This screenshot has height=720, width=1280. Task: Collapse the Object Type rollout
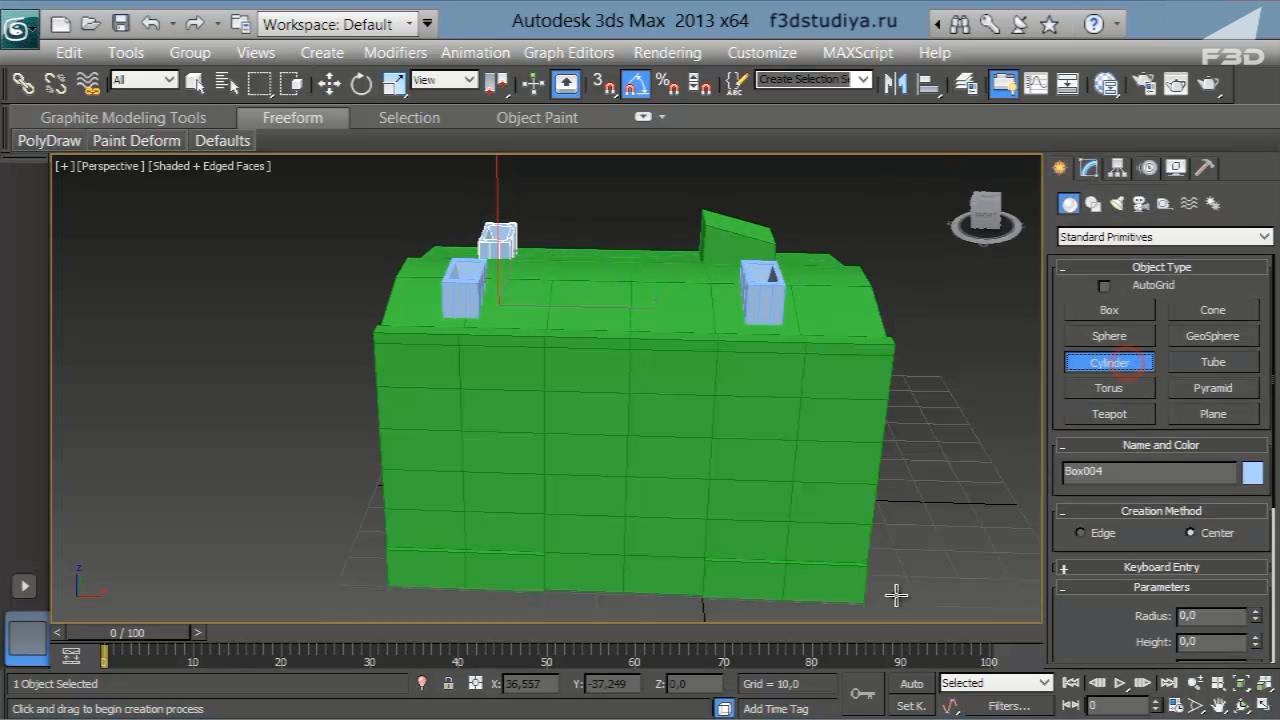[x=1161, y=267]
